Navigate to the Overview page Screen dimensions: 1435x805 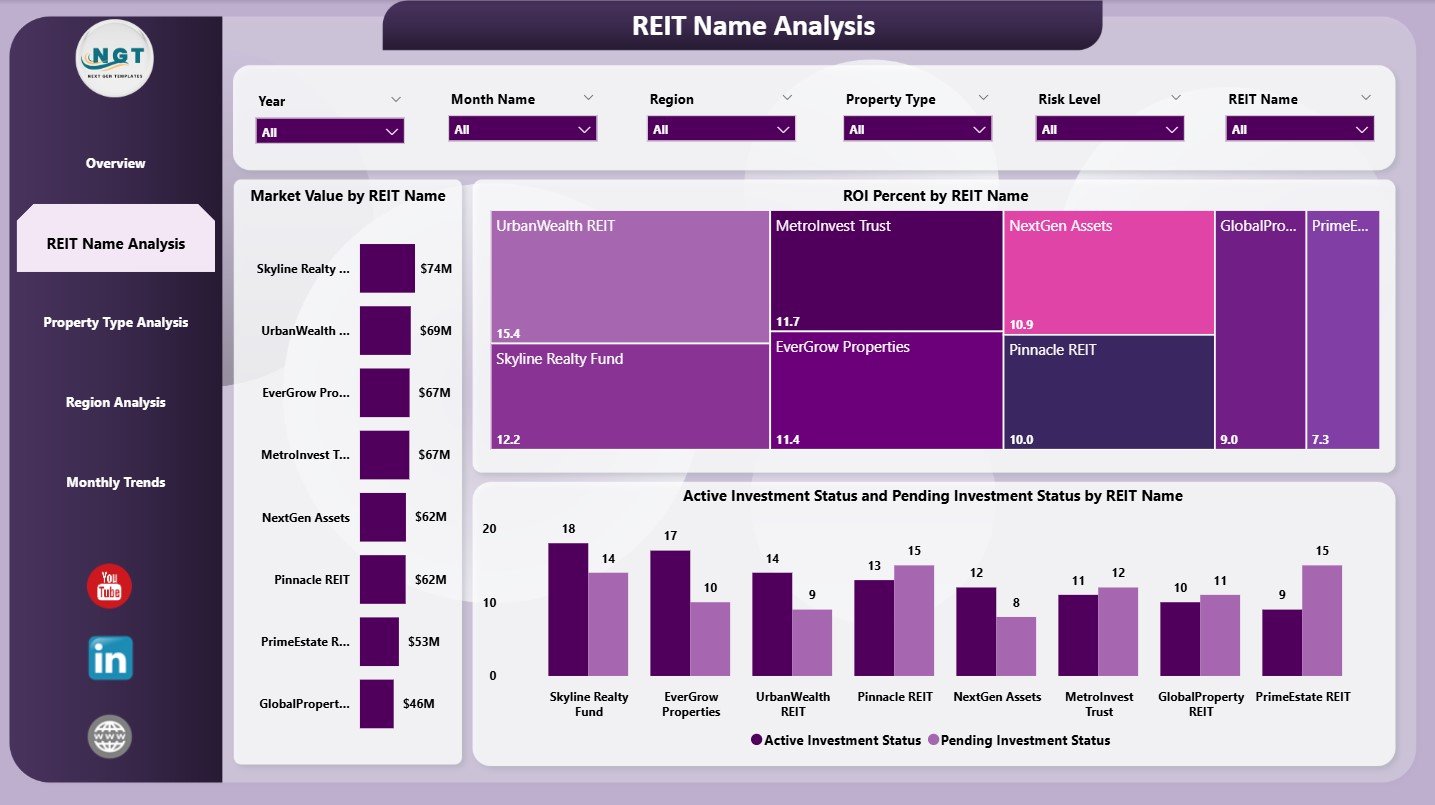[114, 163]
